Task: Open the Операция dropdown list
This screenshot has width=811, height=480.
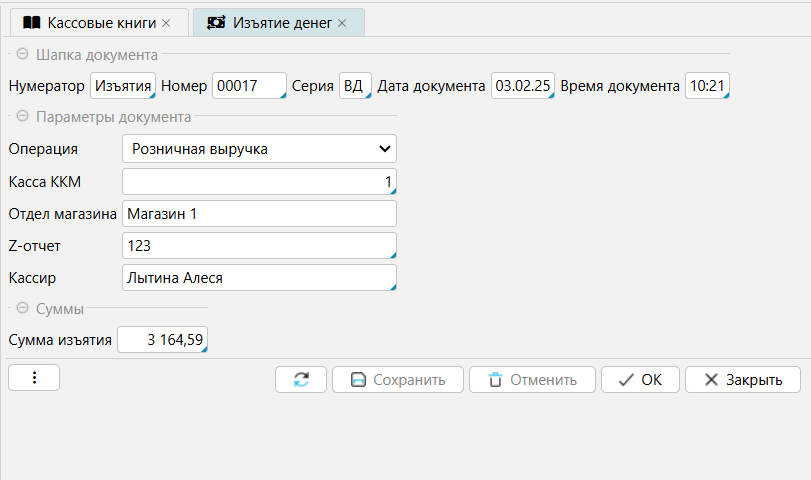Action: [x=259, y=149]
